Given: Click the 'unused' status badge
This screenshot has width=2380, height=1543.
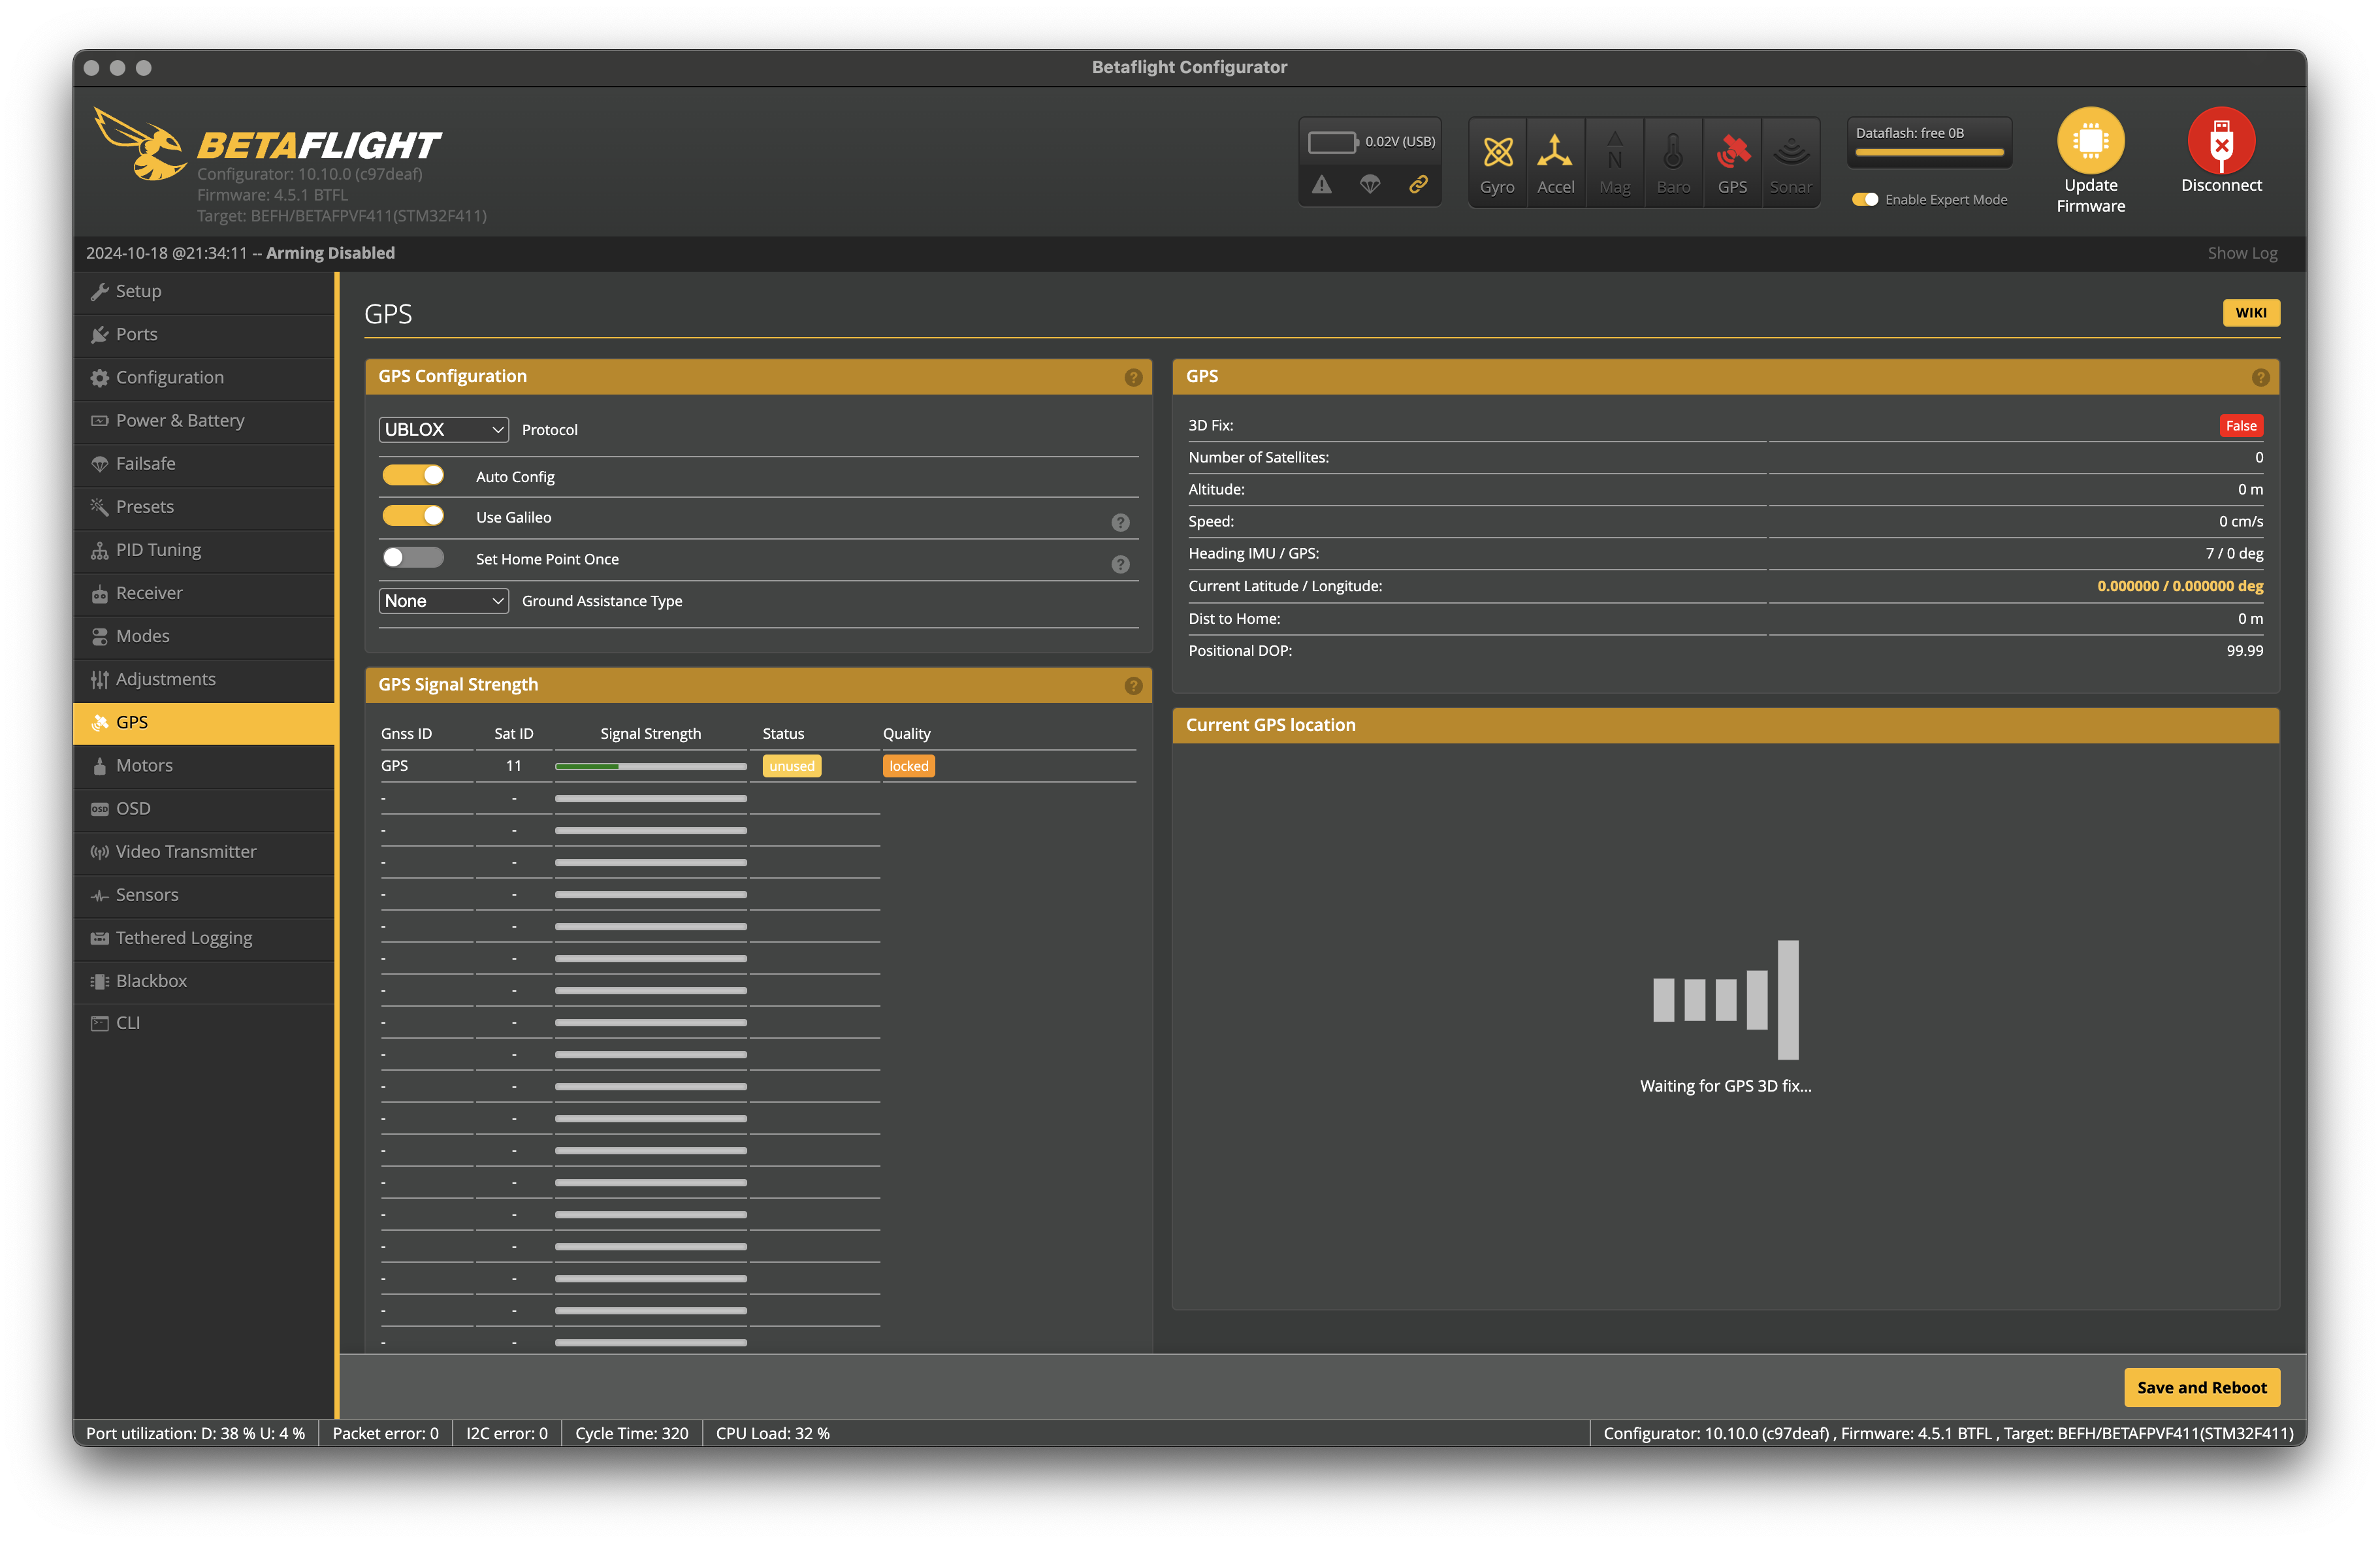Looking at the screenshot, I should [x=791, y=766].
